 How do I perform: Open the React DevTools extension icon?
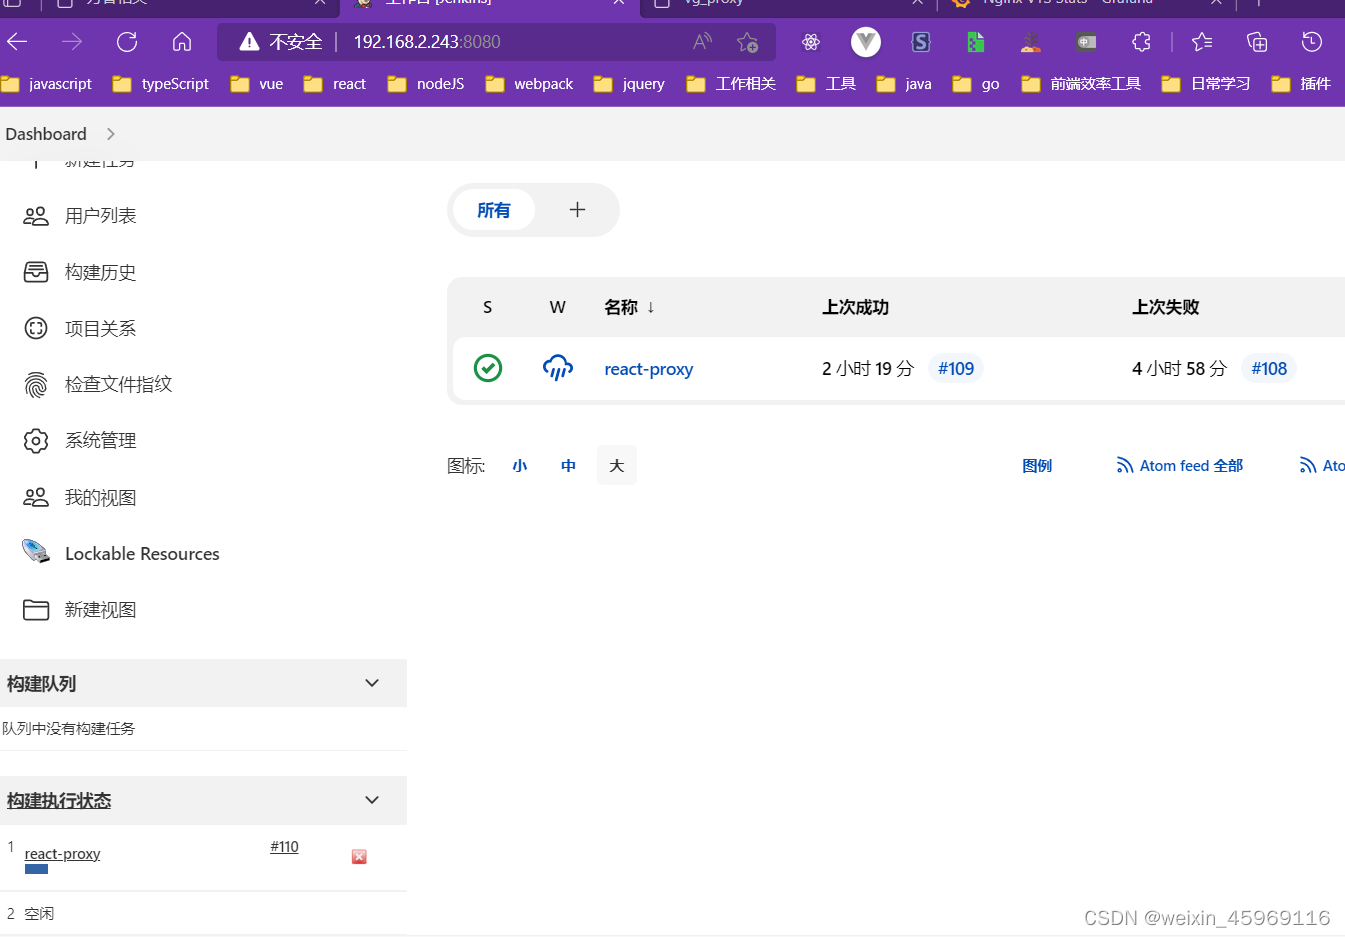pyautogui.click(x=811, y=42)
